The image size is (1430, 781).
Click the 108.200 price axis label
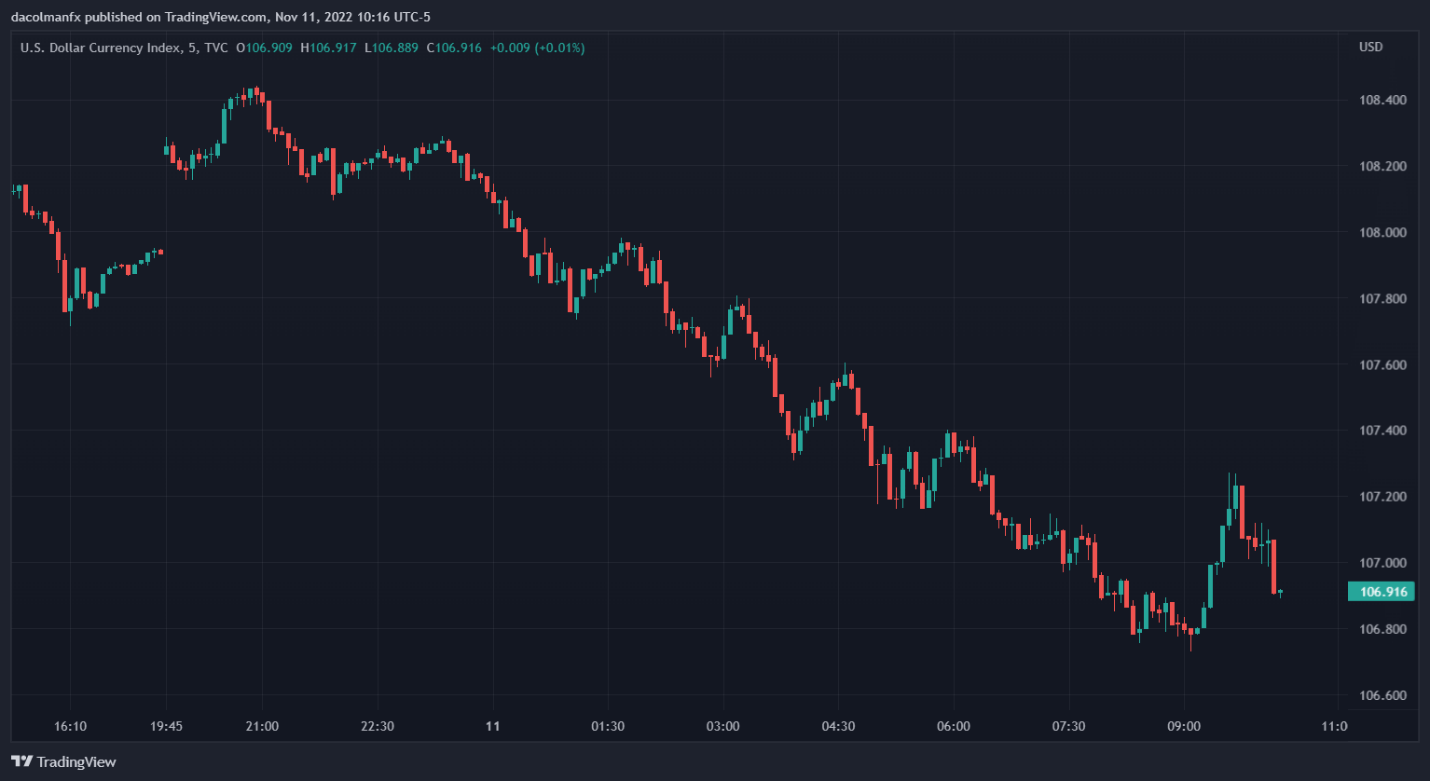(x=1385, y=166)
